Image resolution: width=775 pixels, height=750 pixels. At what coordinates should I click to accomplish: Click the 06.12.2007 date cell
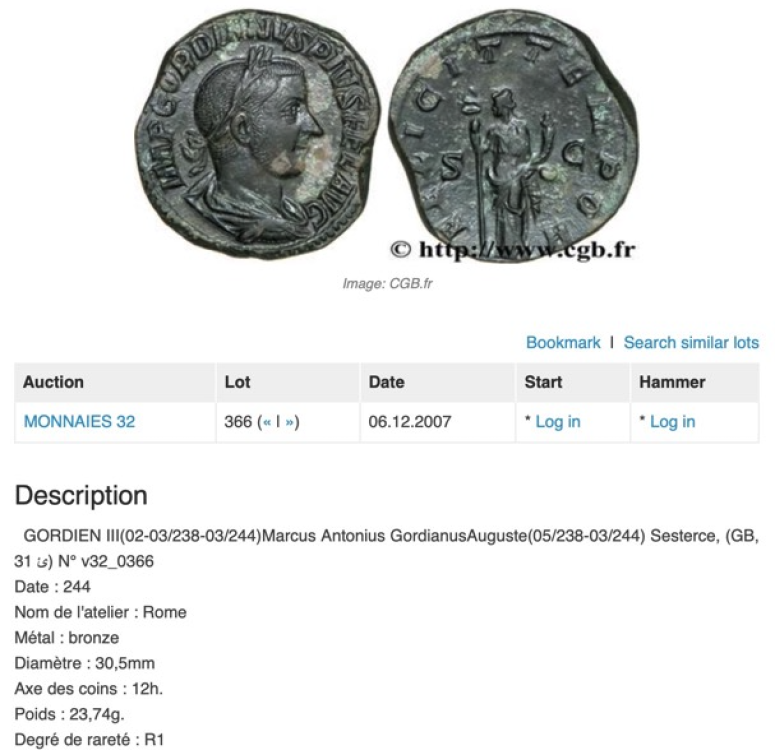[410, 421]
